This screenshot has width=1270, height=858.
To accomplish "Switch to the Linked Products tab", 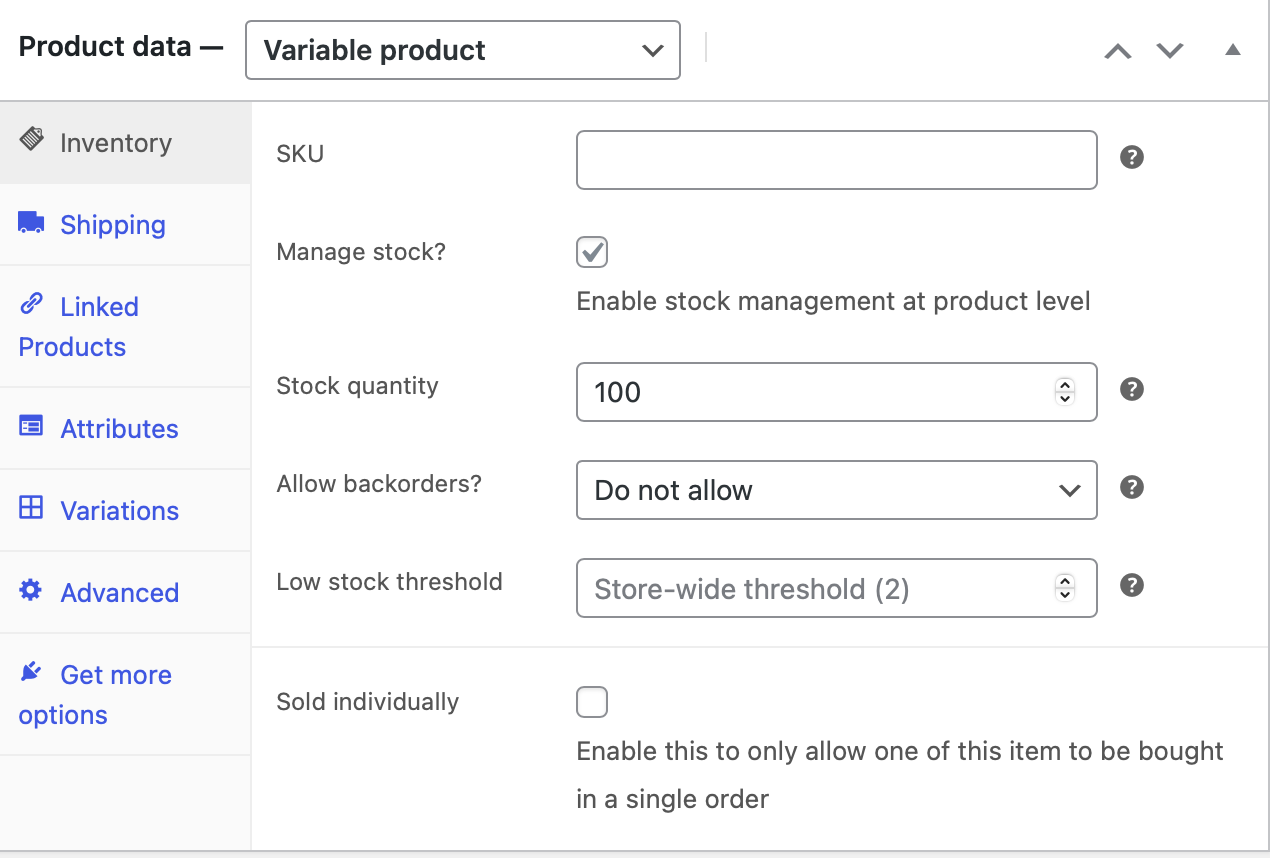I will pos(125,327).
